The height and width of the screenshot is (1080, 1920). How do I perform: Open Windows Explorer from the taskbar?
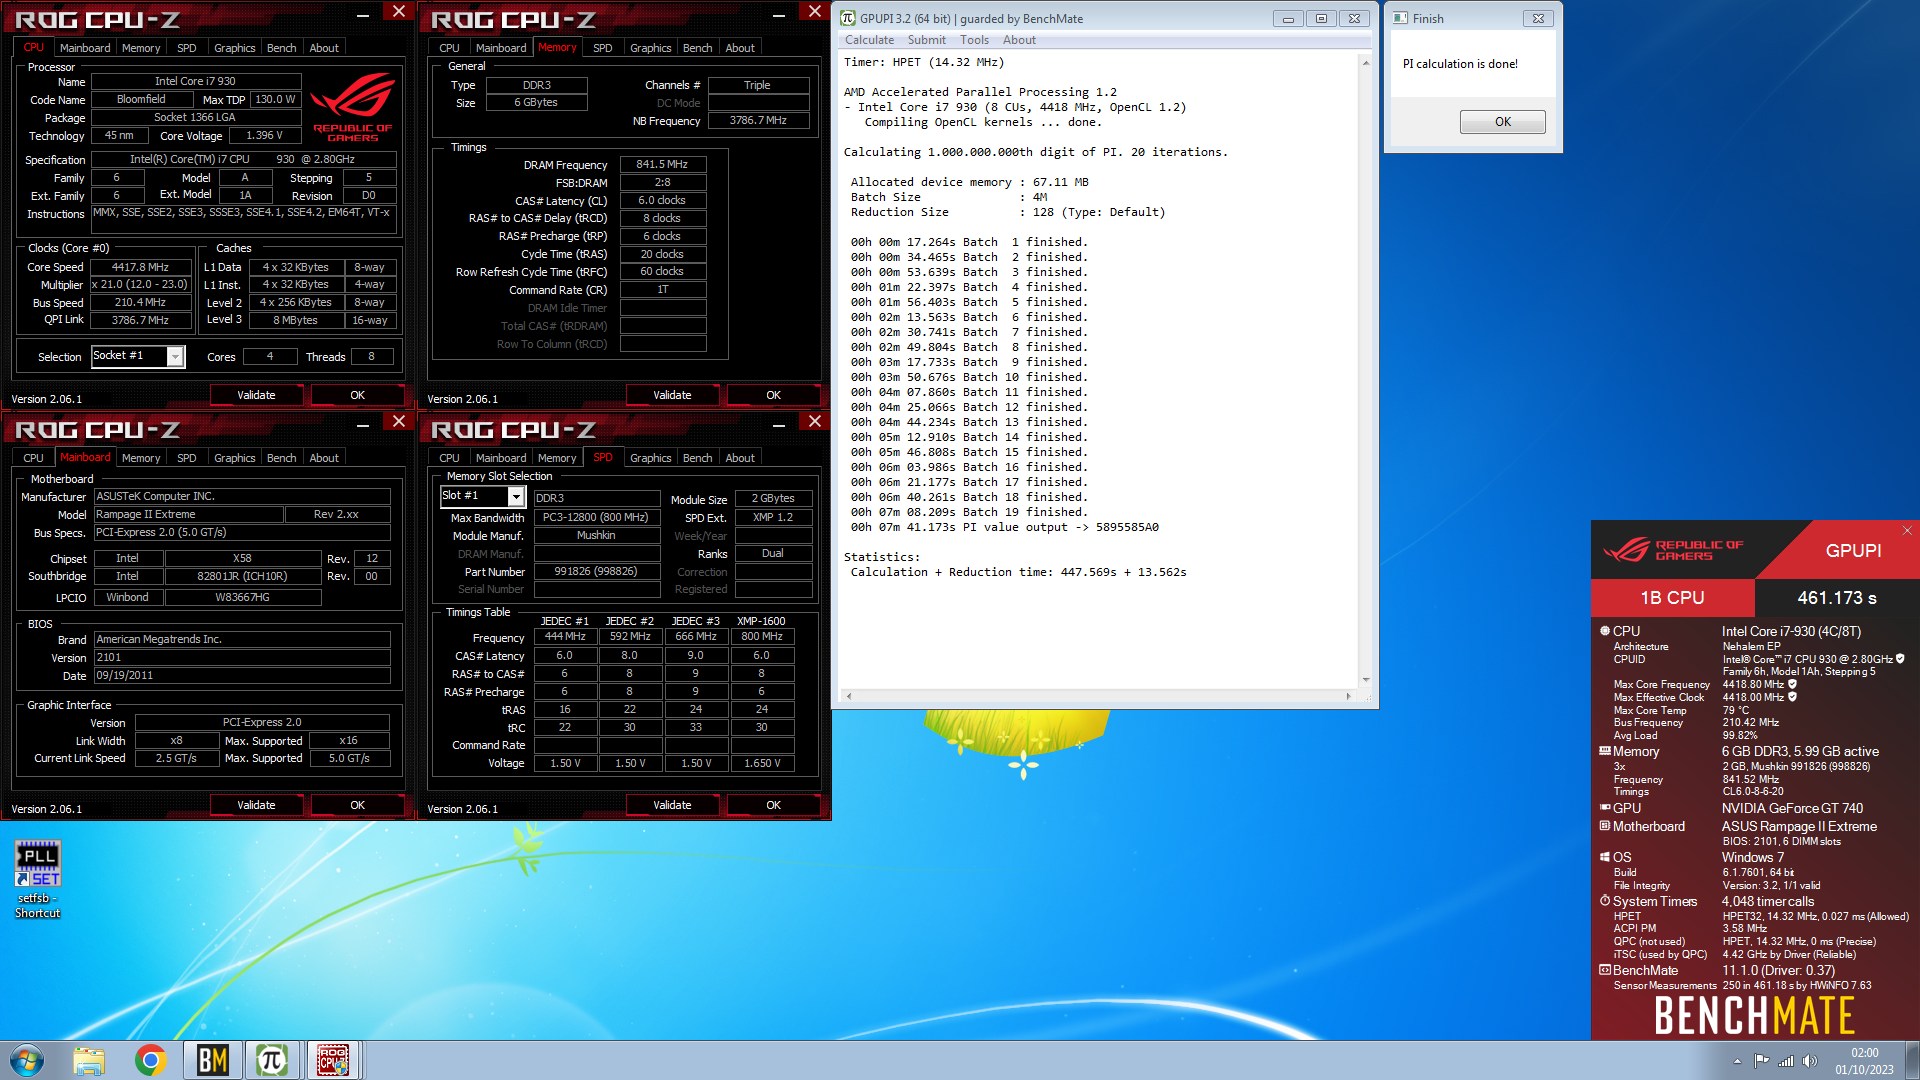point(89,1060)
